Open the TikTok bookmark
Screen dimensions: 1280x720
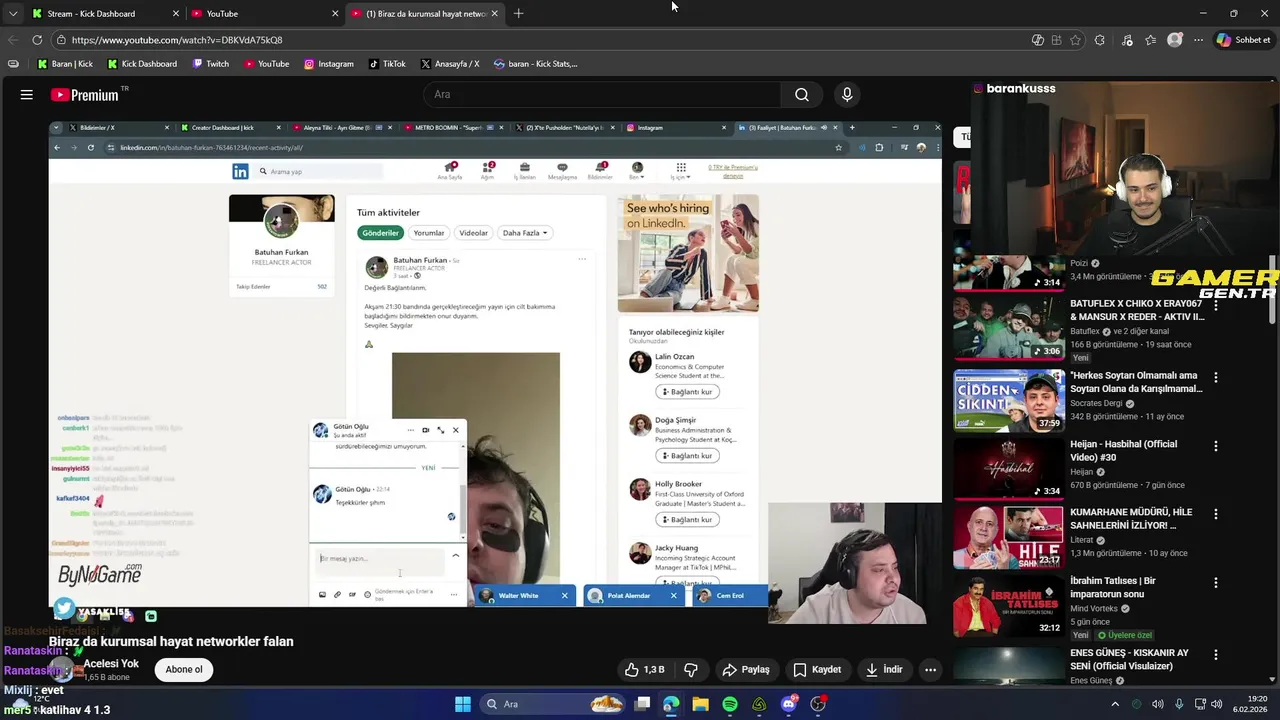click(387, 64)
